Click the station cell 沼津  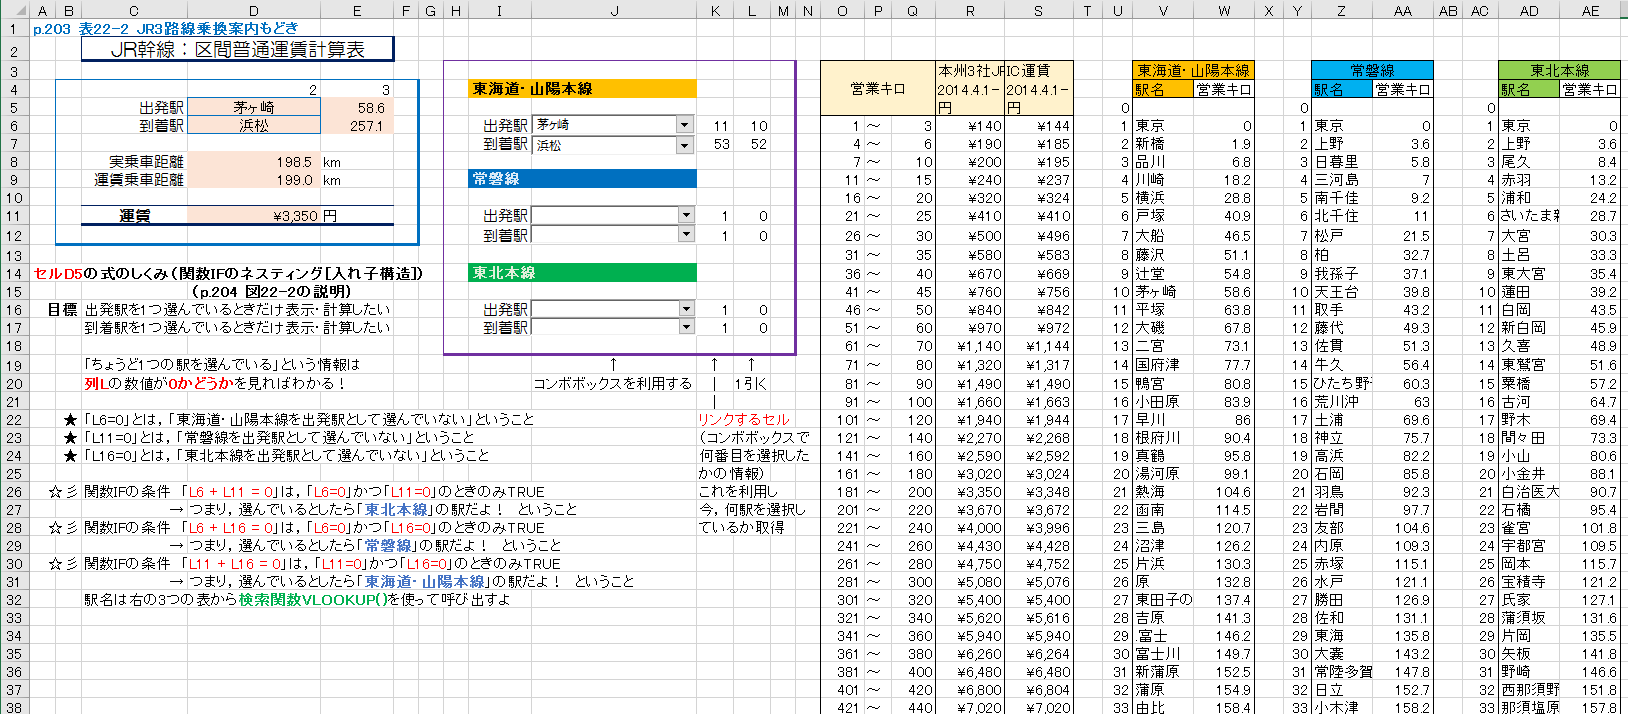(1163, 545)
